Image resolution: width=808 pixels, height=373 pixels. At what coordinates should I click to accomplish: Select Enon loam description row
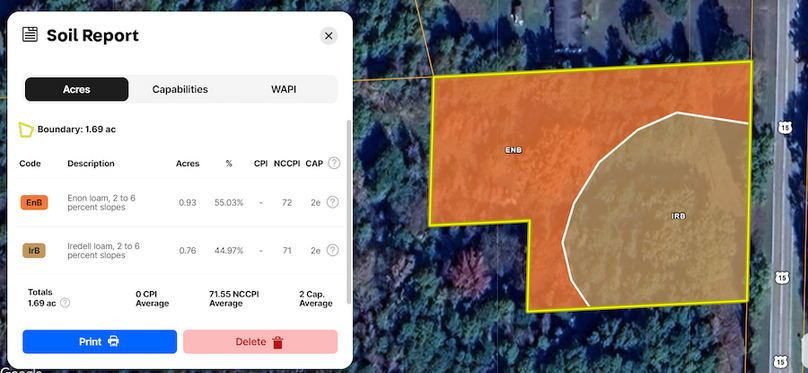point(179,202)
